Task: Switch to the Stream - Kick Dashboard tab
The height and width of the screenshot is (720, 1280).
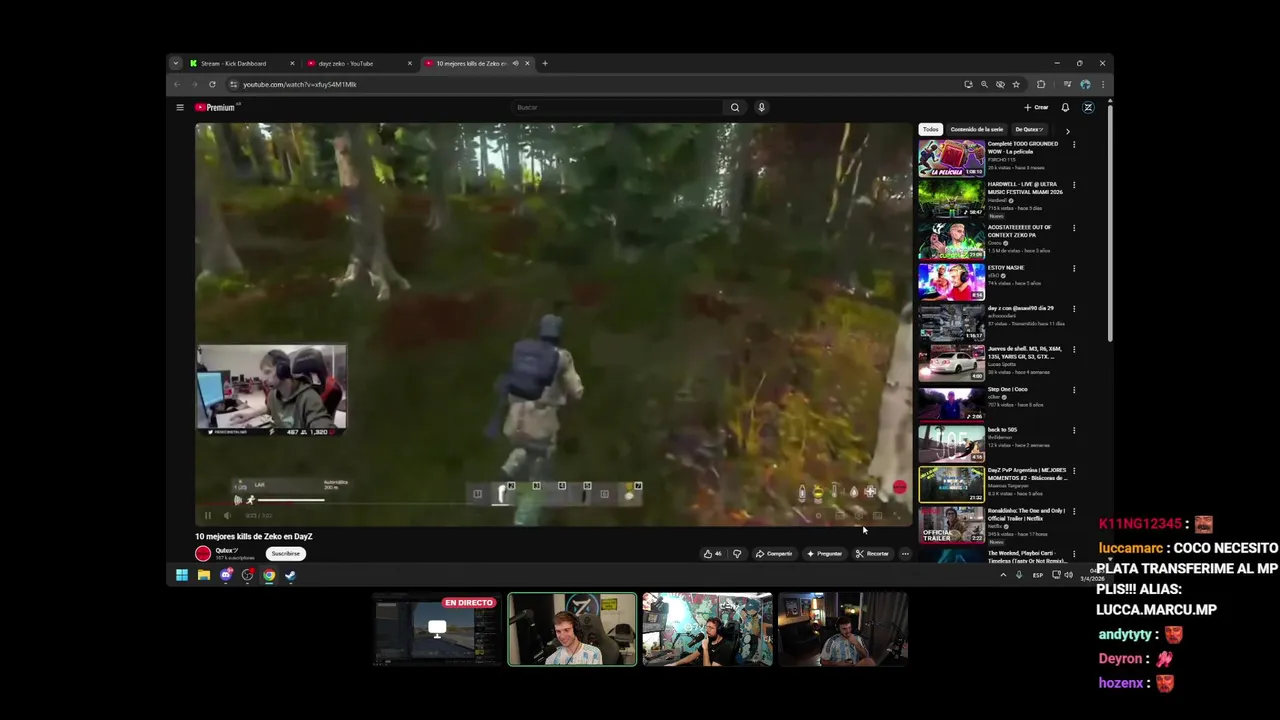Action: (x=241, y=63)
